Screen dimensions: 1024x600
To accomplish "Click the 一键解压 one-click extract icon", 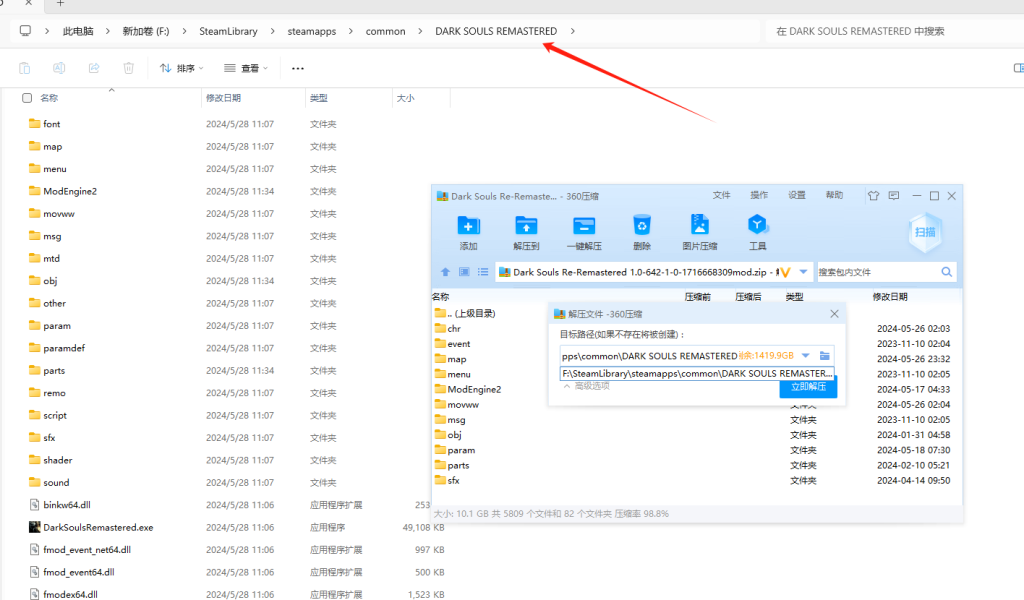I will click(x=584, y=226).
